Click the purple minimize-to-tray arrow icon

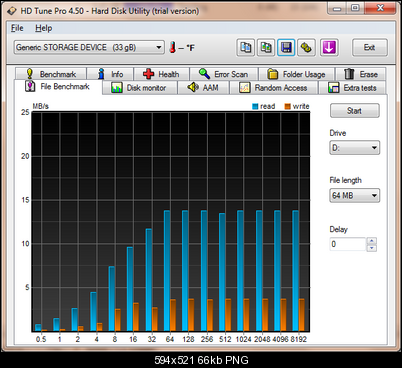point(329,48)
